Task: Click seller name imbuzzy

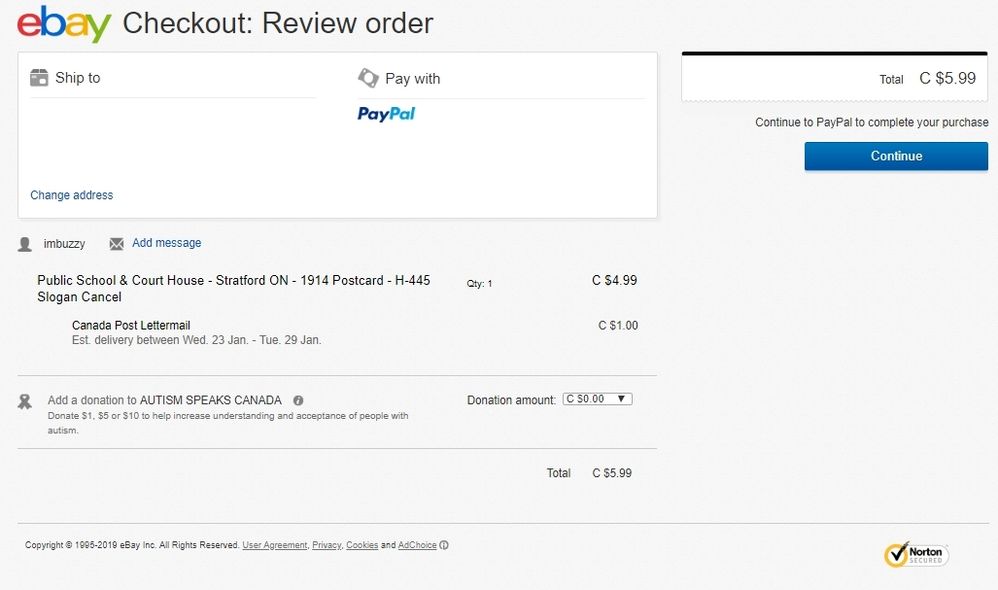Action: tap(64, 244)
